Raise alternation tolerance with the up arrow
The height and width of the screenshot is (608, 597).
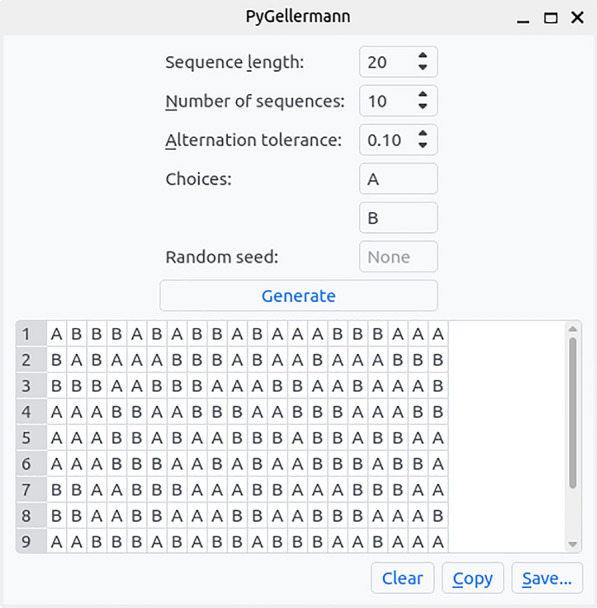tap(423, 133)
